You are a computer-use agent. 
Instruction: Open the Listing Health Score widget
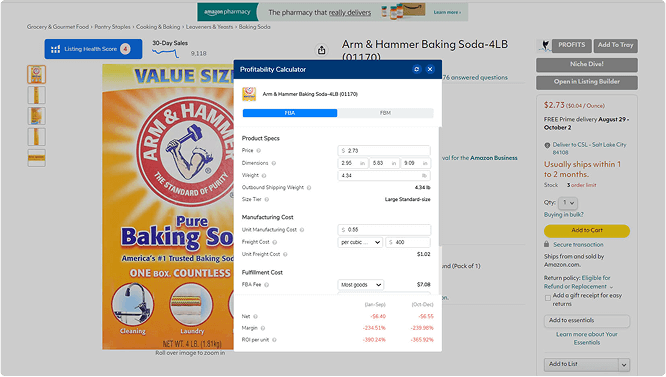click(93, 49)
